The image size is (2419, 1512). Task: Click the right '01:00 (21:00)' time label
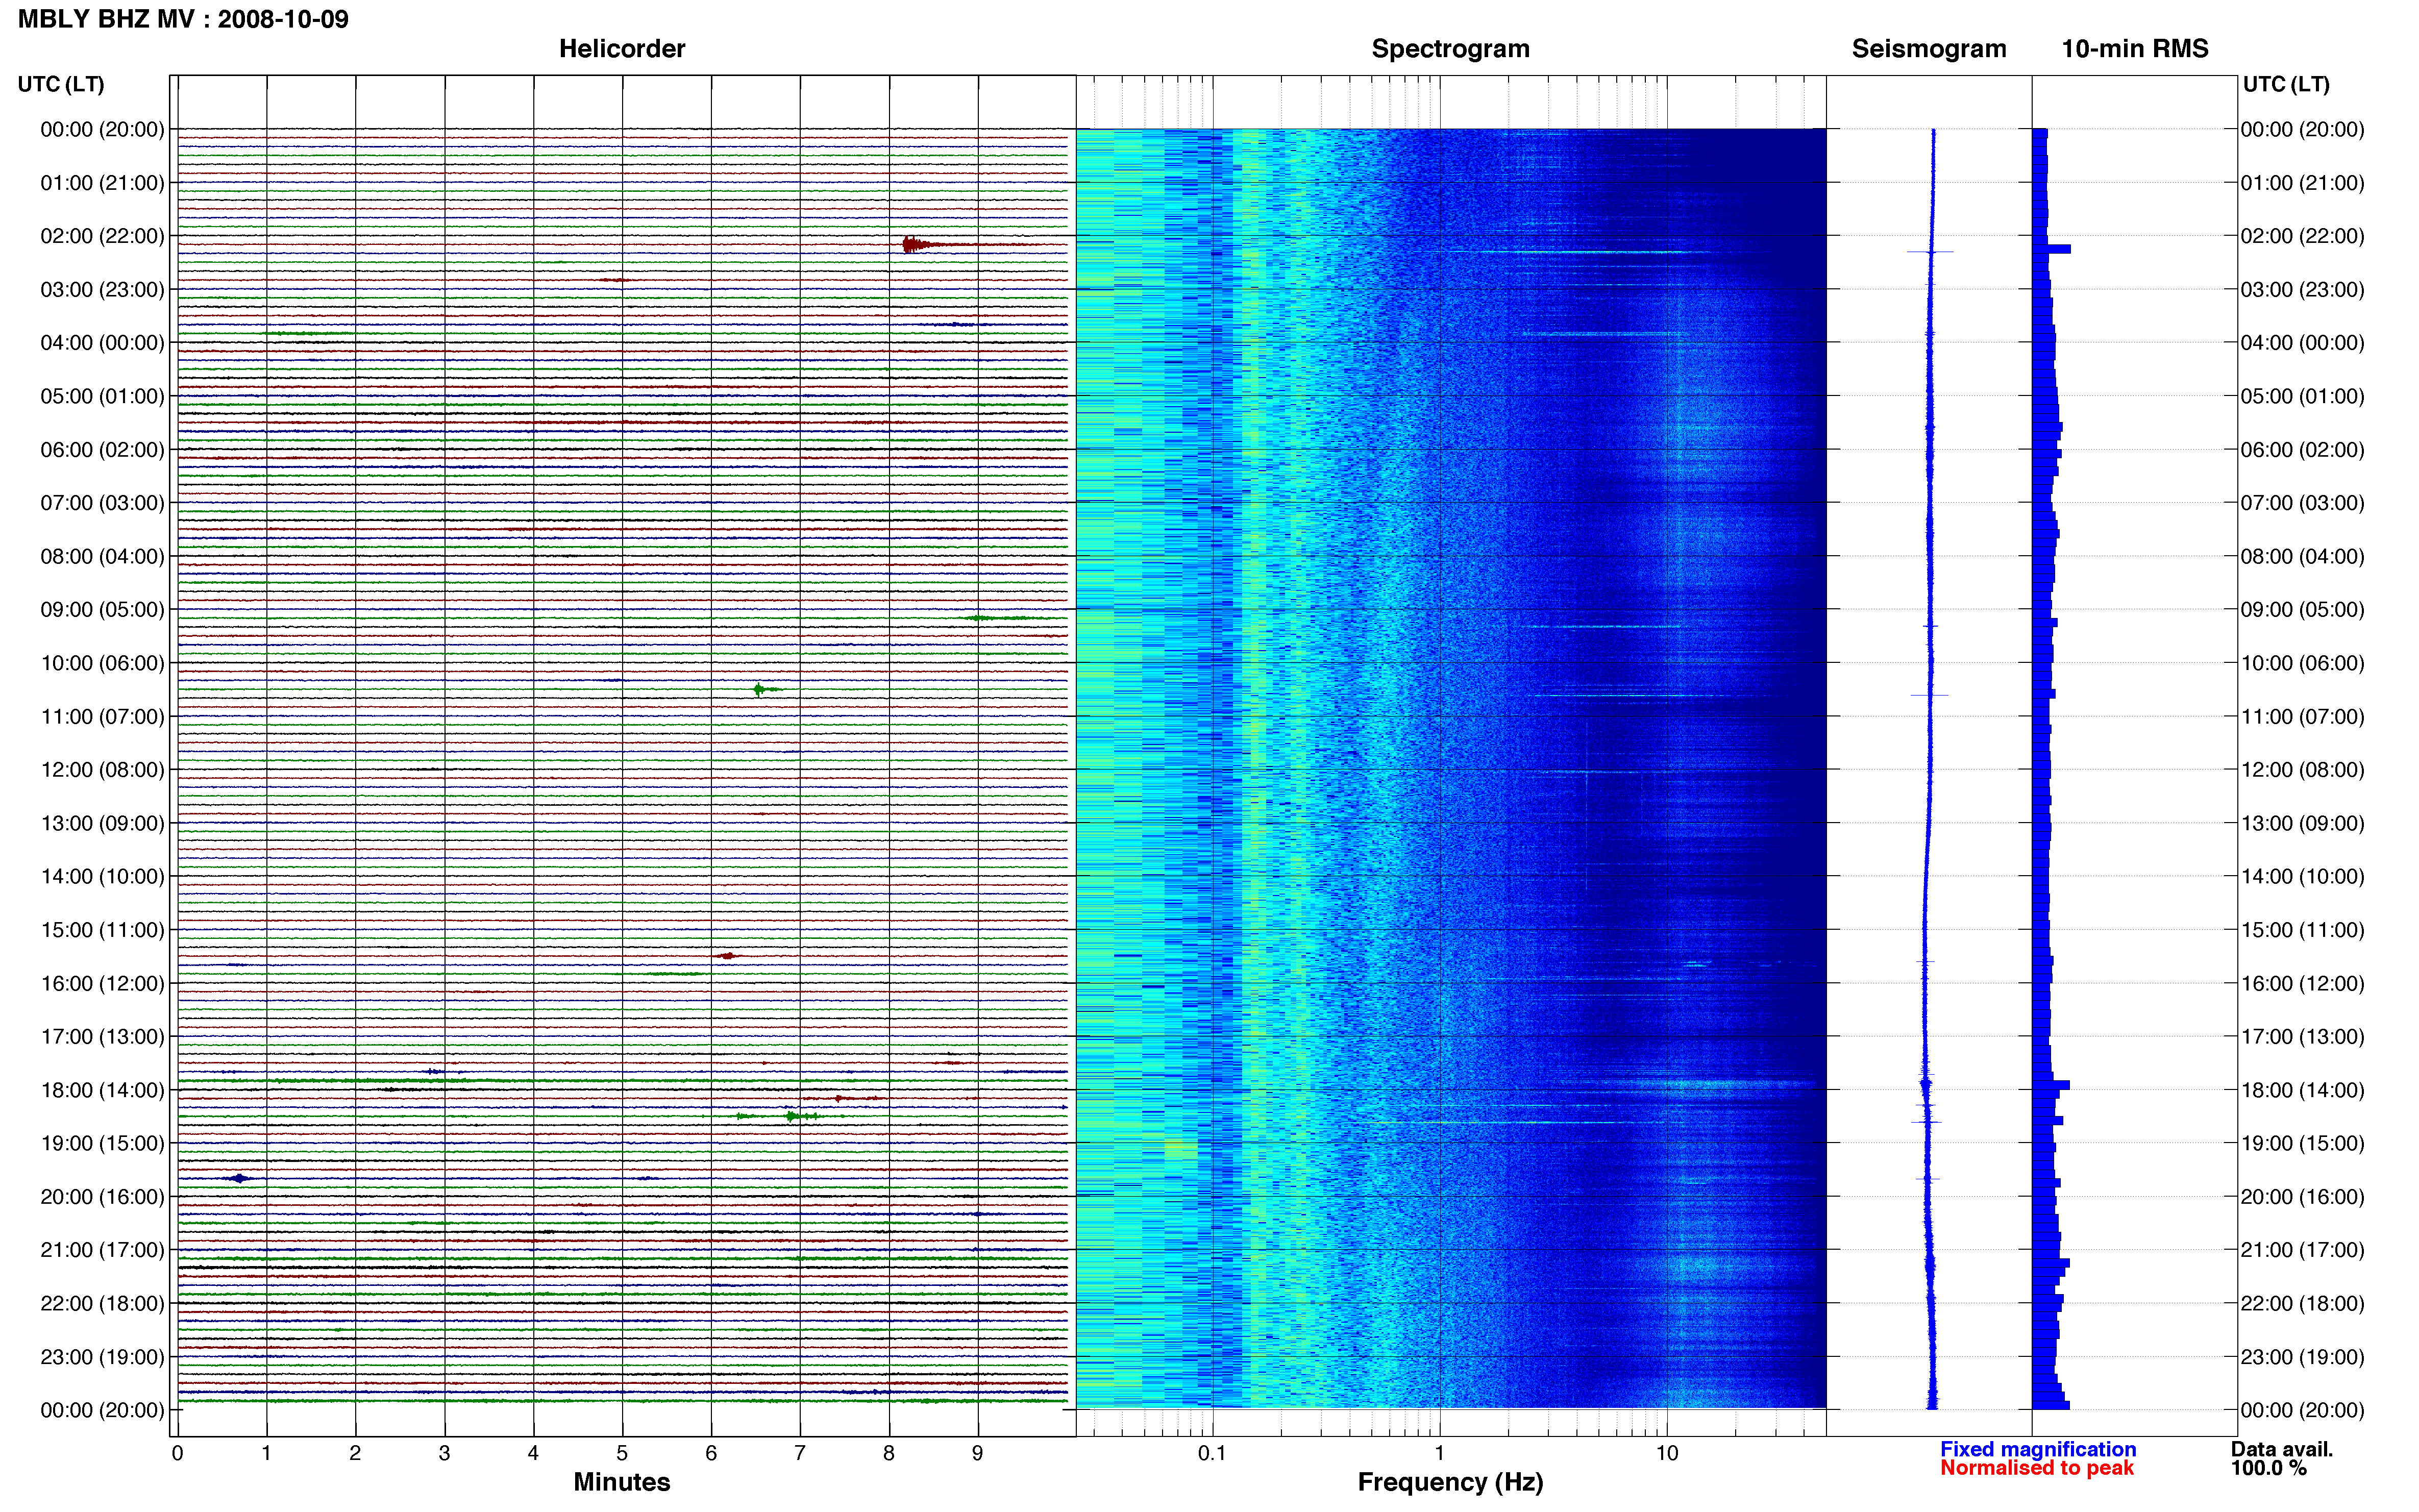(2302, 183)
